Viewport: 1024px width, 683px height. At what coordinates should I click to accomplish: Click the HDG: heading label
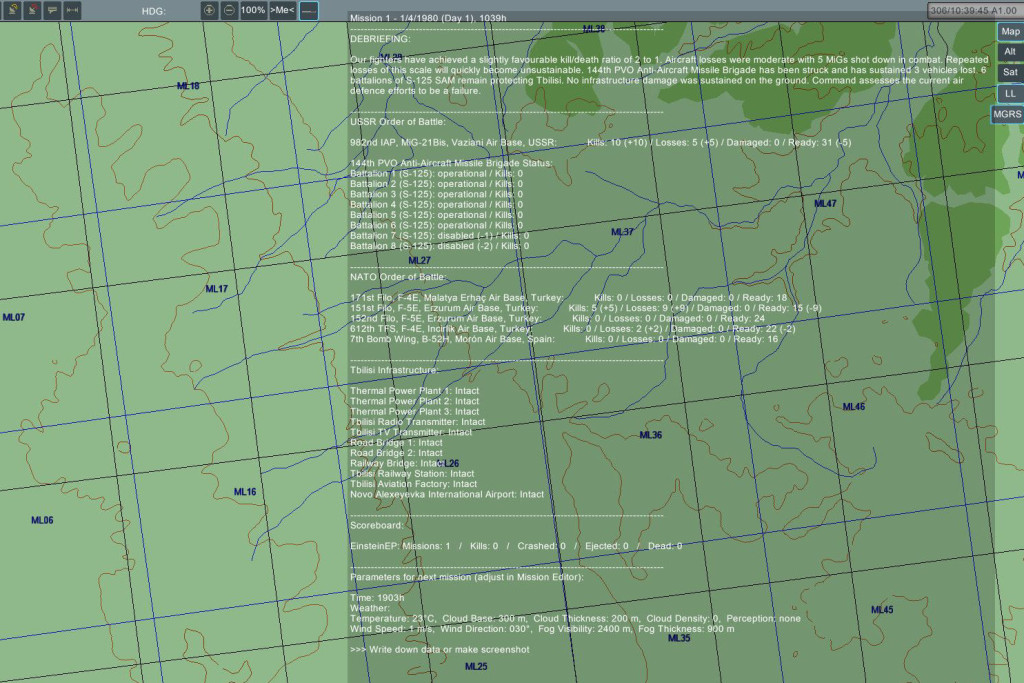click(153, 11)
